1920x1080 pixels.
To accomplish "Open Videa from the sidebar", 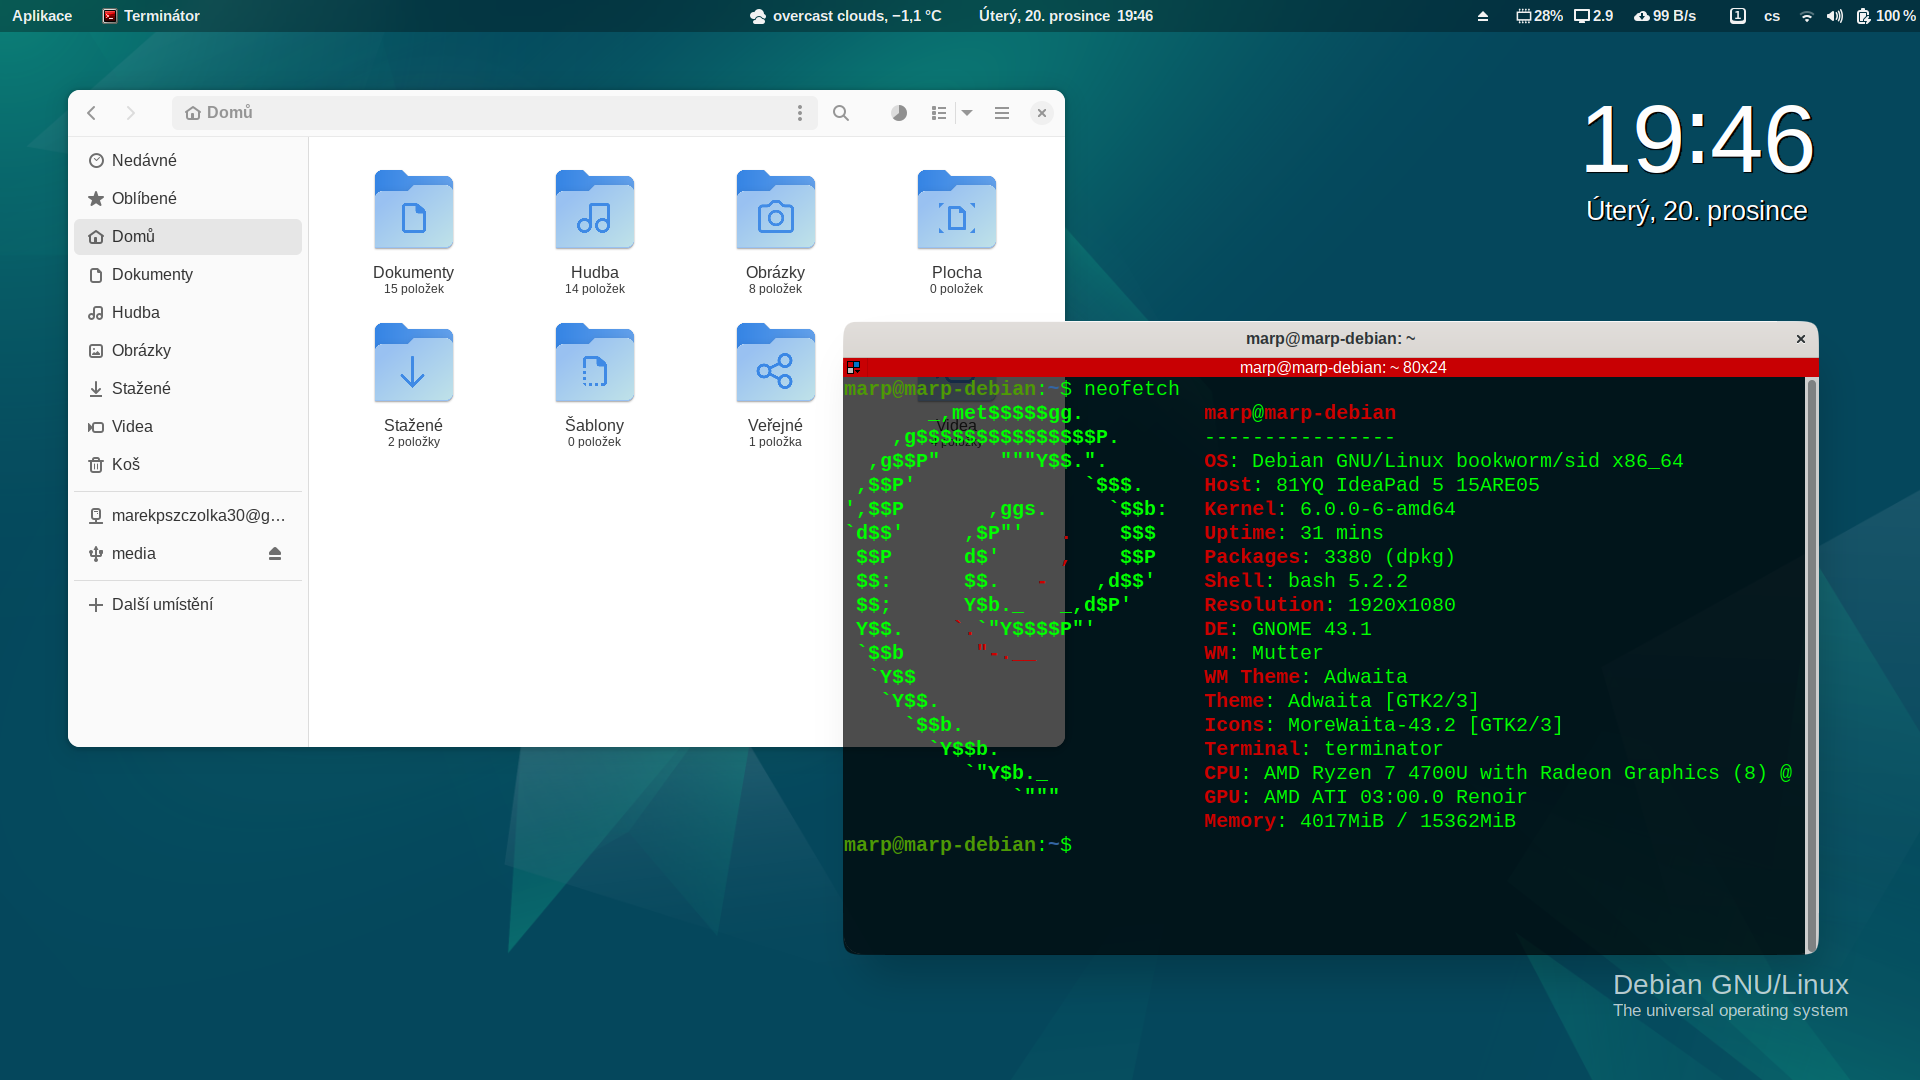I will [x=188, y=426].
